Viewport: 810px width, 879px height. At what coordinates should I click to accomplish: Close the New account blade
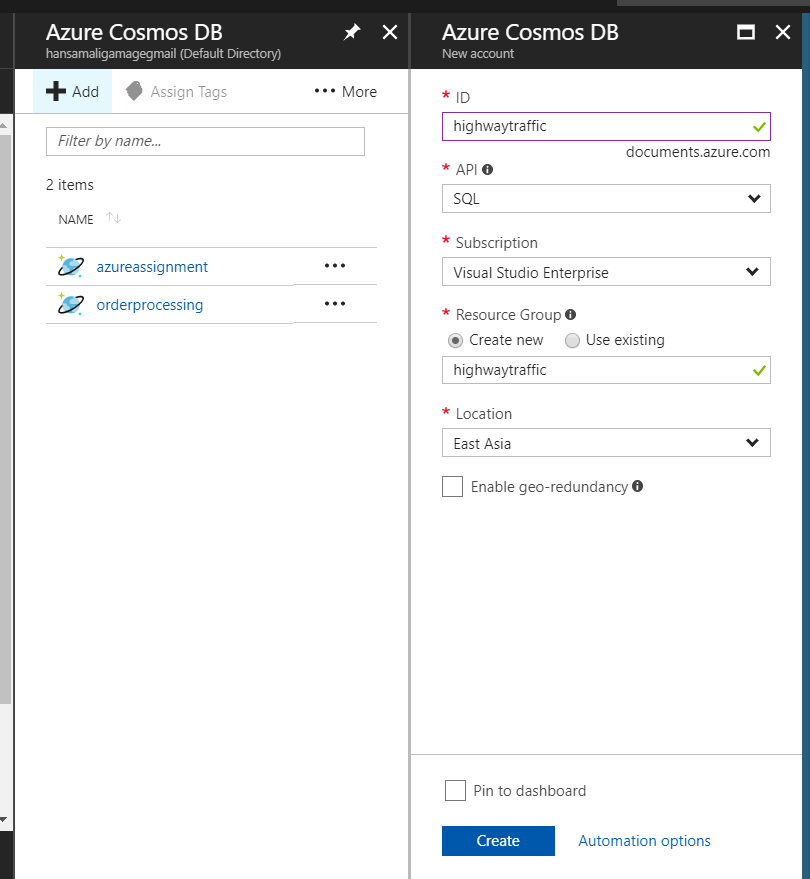(783, 33)
